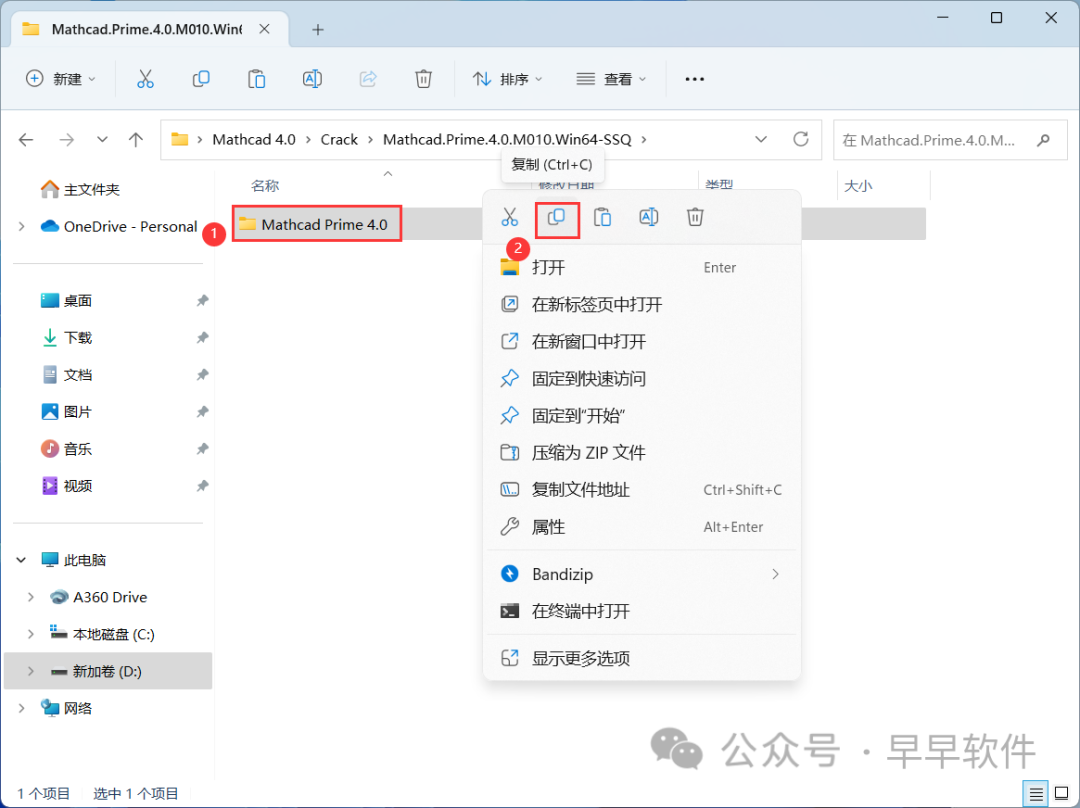Click Cut icon in context menu
This screenshot has width=1080, height=808.
(510, 218)
